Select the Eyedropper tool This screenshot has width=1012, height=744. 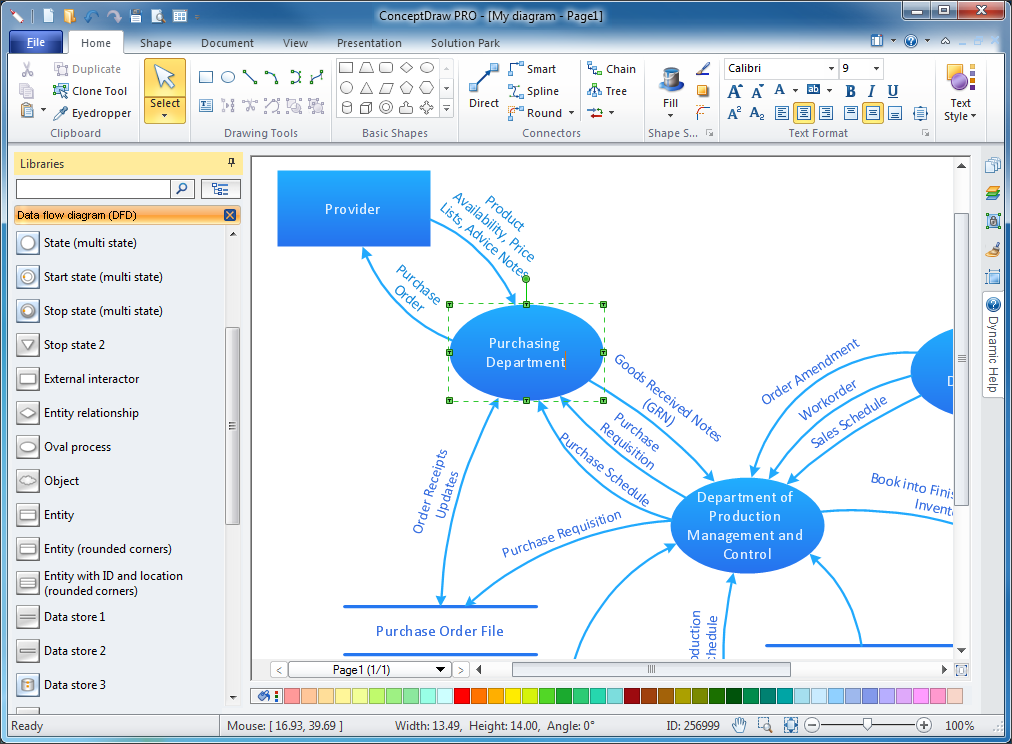pyautogui.click(x=92, y=113)
